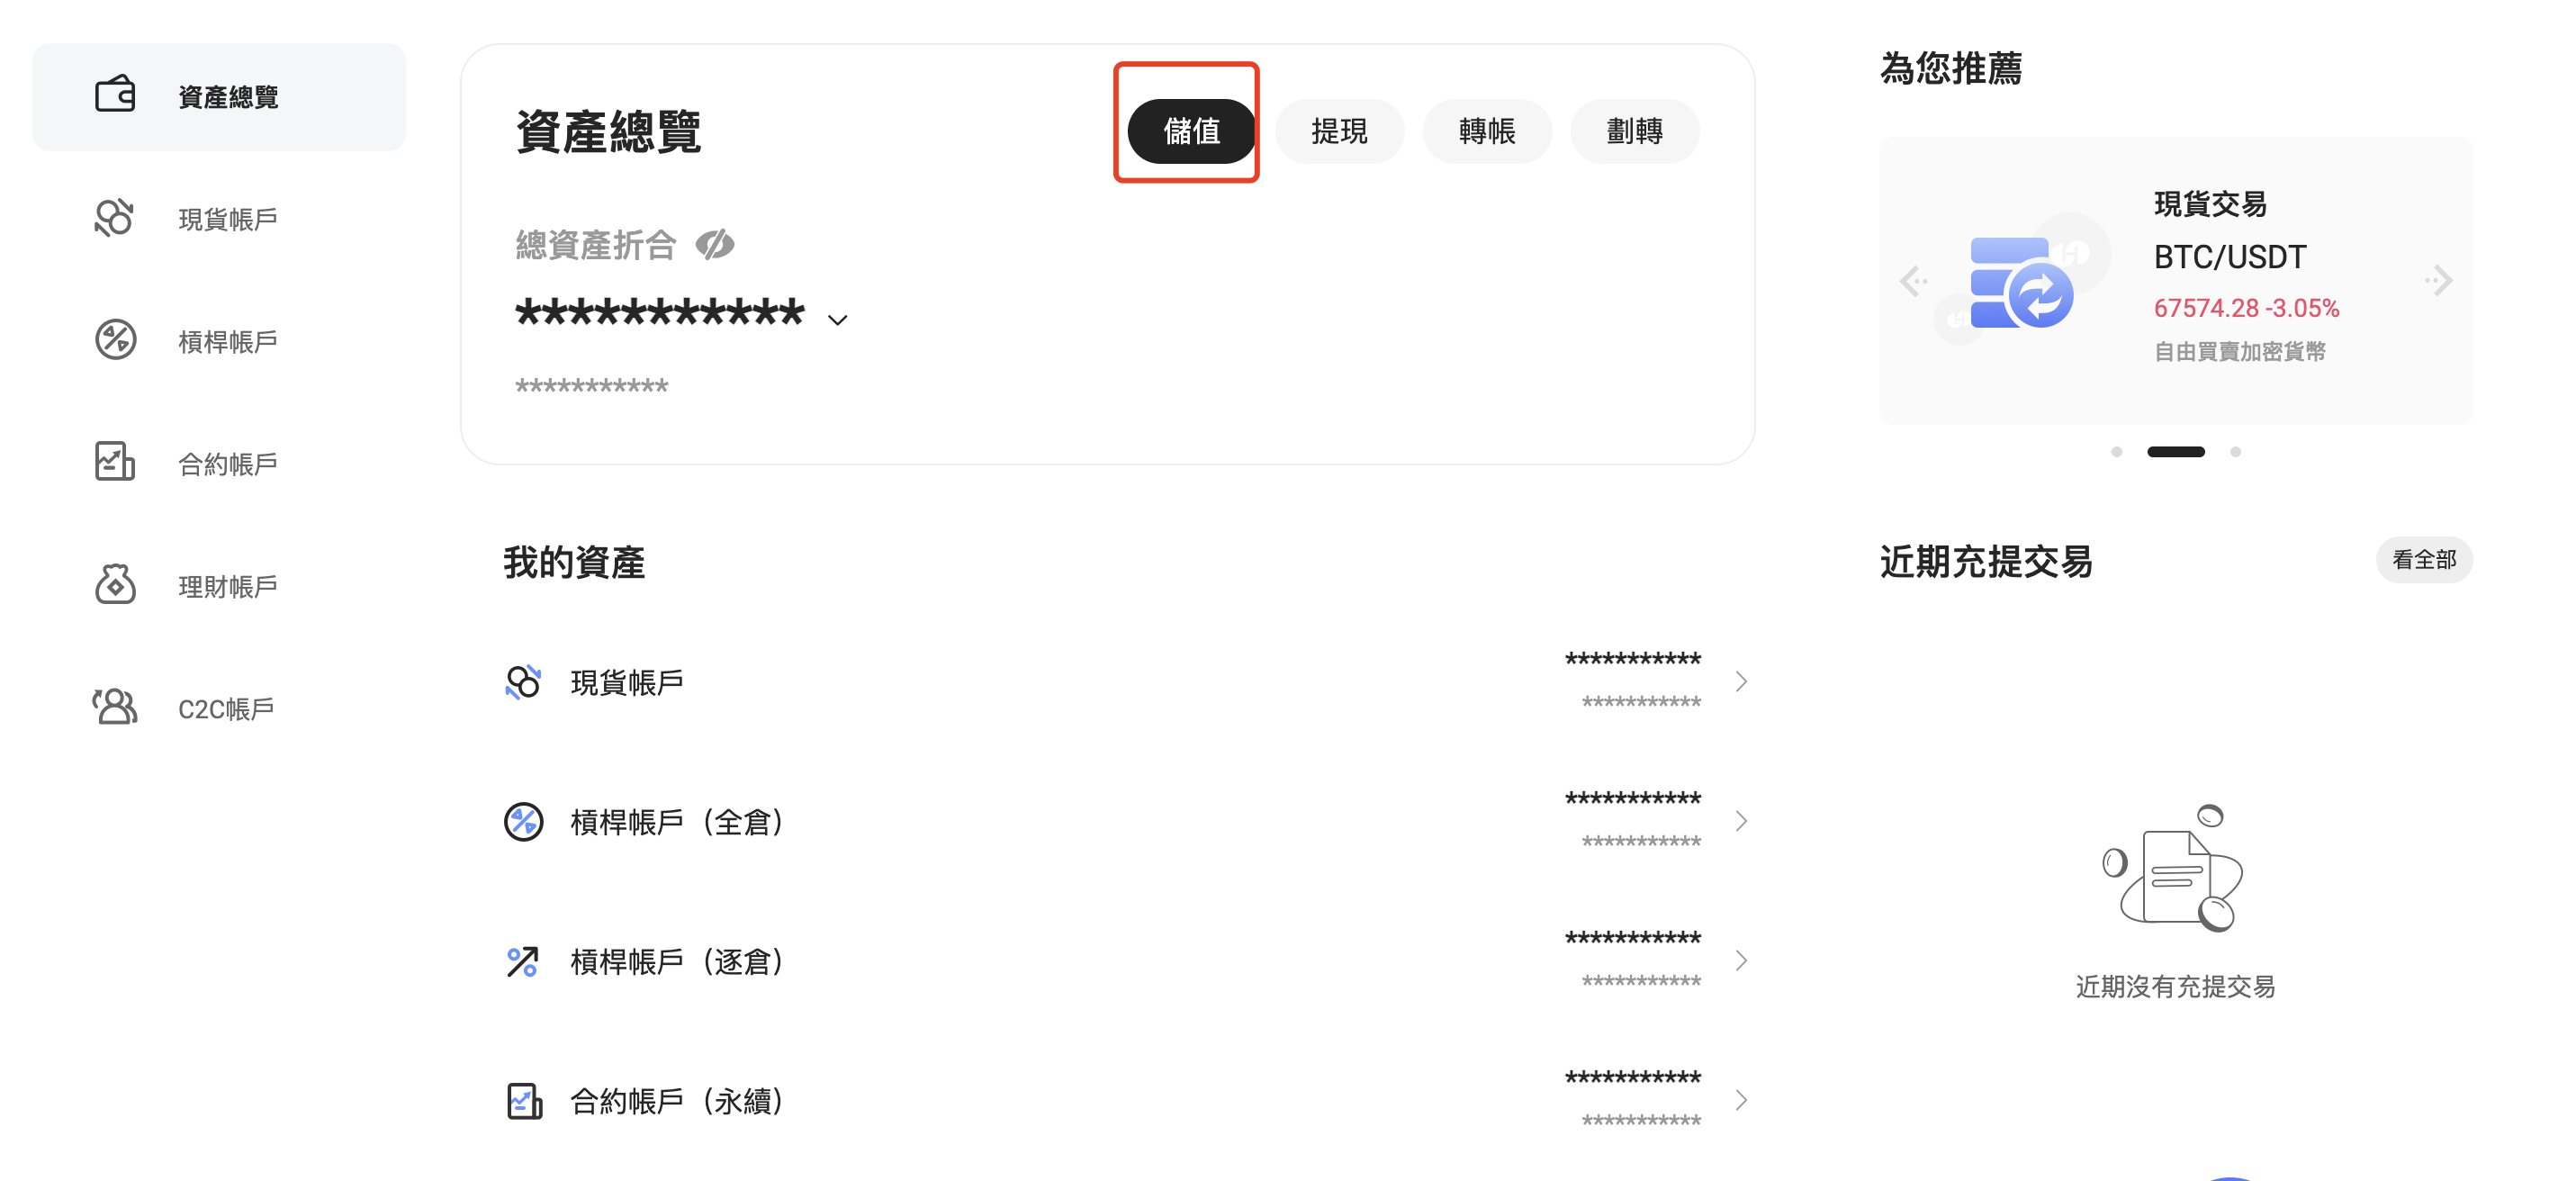Go to the next recommendation with right arrow
The height and width of the screenshot is (1181, 2576).
point(2439,281)
